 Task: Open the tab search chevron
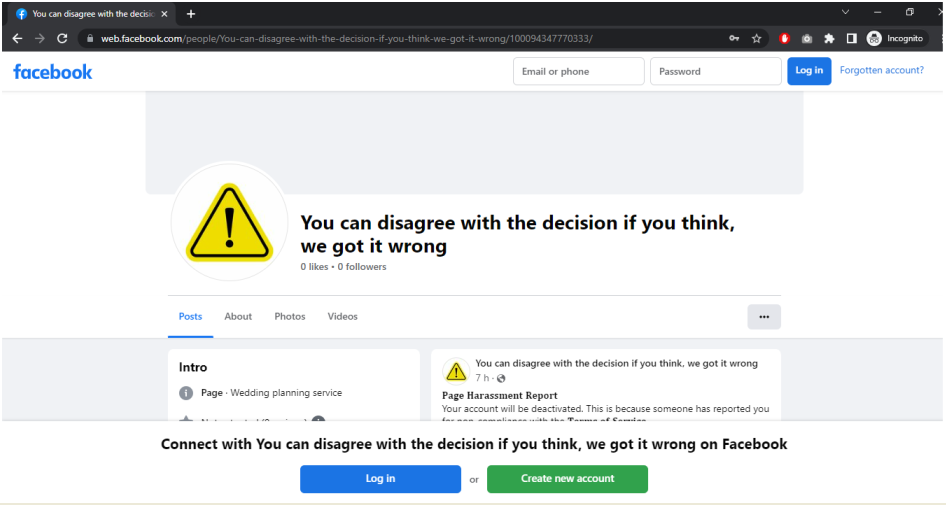(845, 12)
